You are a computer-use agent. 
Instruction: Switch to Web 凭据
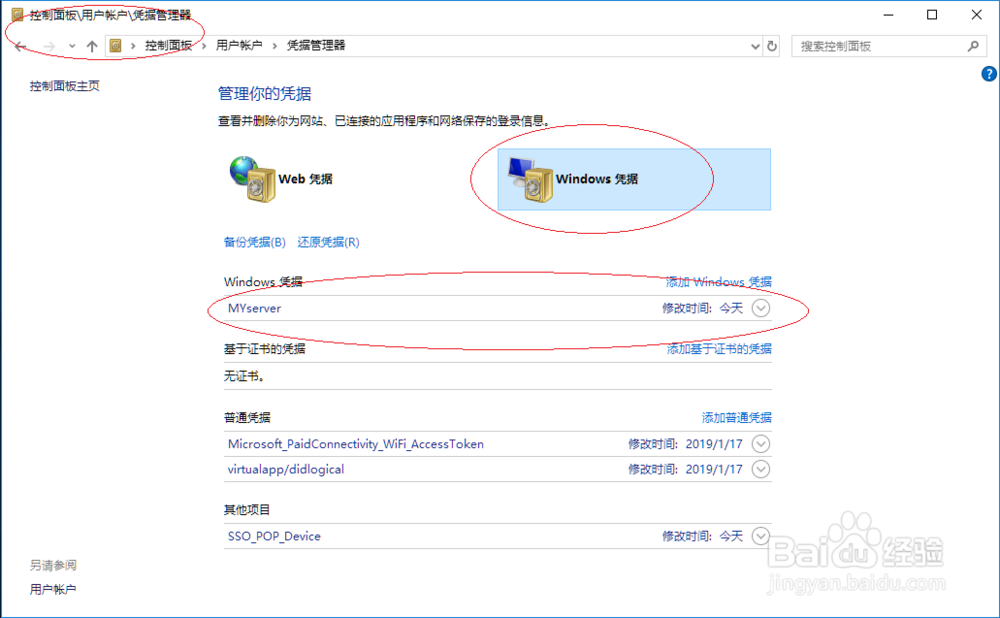[x=281, y=179]
